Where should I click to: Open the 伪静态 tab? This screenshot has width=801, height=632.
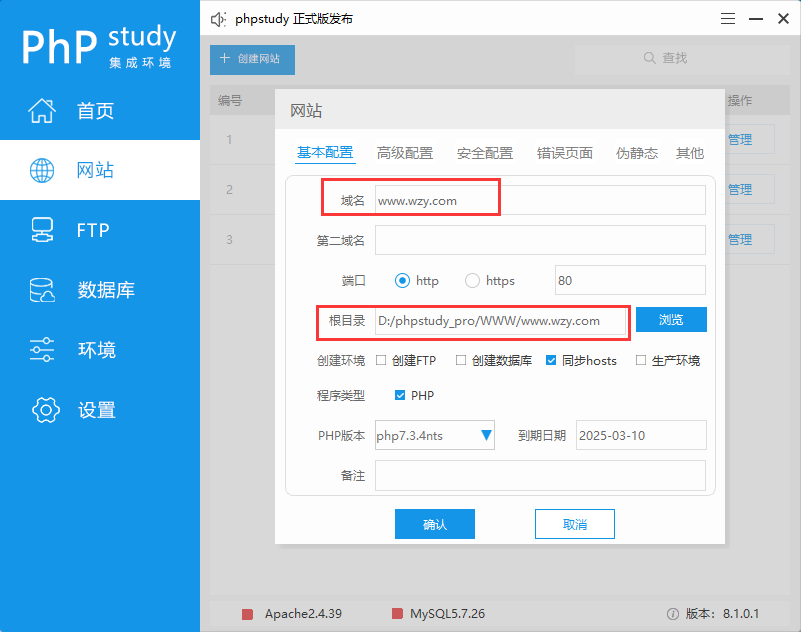point(635,153)
